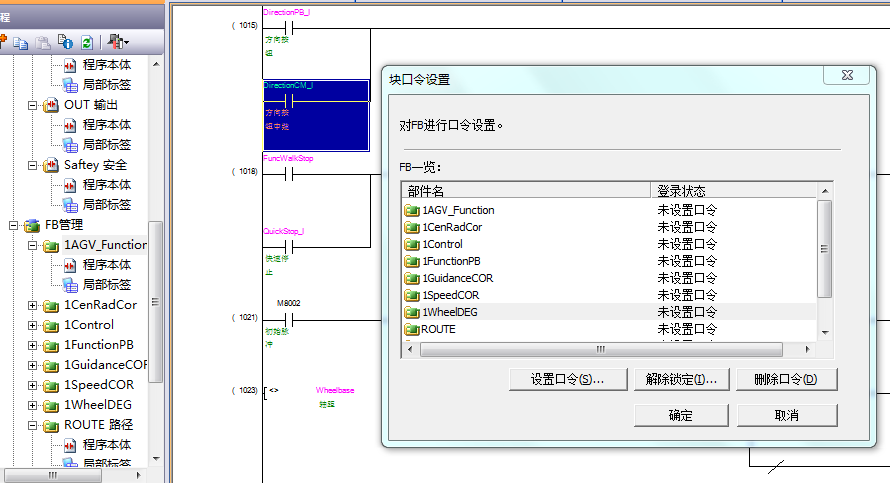Image resolution: width=890 pixels, height=483 pixels.
Task: Click the green refresh icon in toolbar
Action: coord(87,42)
